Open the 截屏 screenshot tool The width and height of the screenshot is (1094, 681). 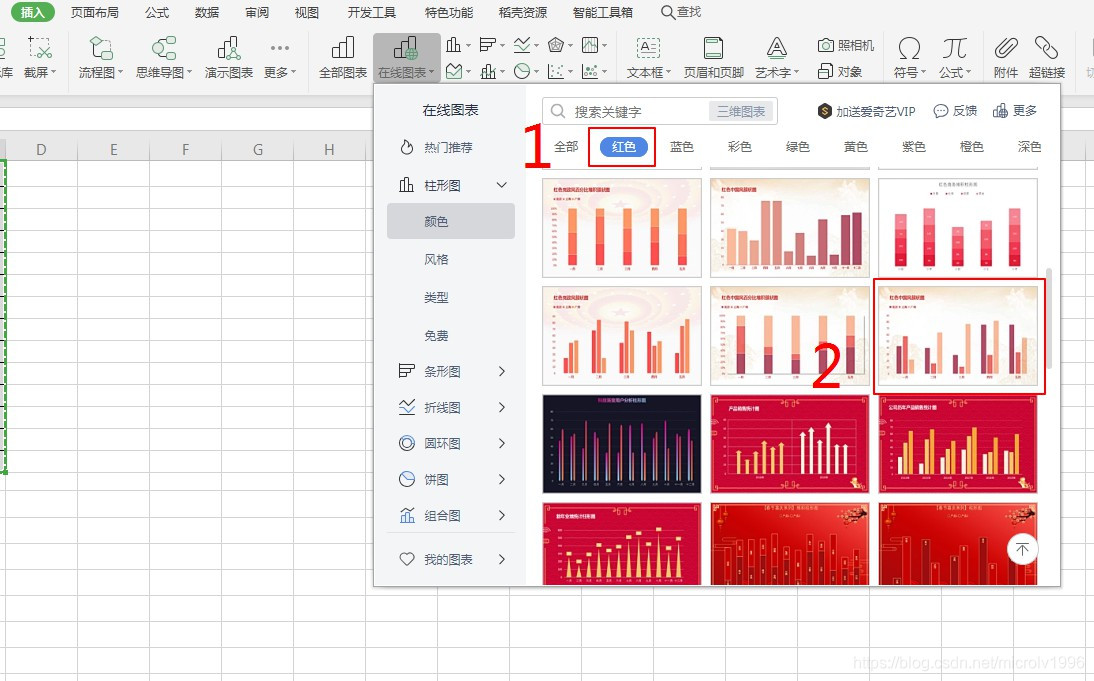pyautogui.click(x=40, y=57)
